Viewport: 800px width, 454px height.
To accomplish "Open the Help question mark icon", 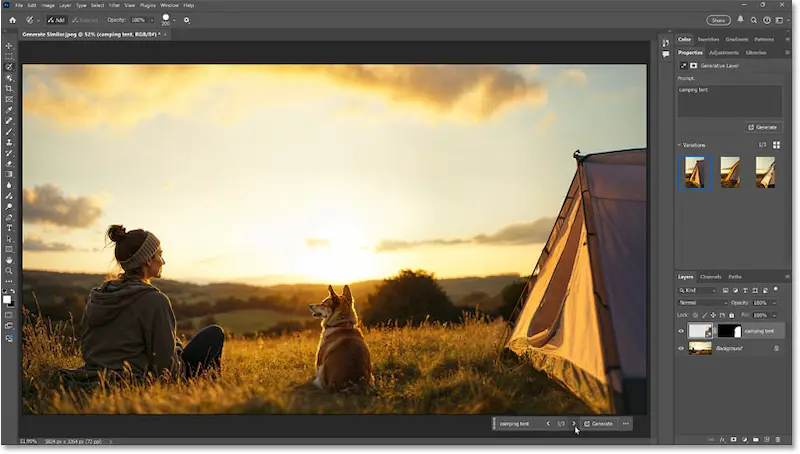I will click(767, 20).
